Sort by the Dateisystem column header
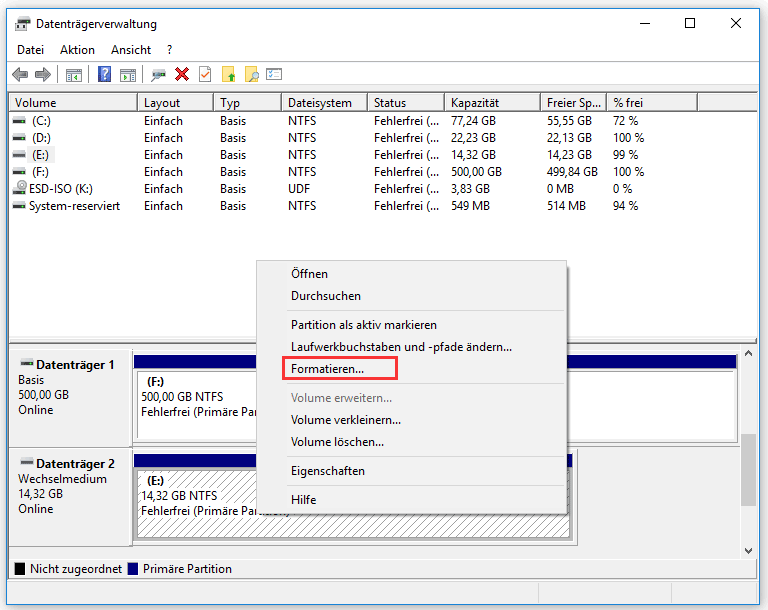This screenshot has height=610, width=768. click(x=325, y=103)
